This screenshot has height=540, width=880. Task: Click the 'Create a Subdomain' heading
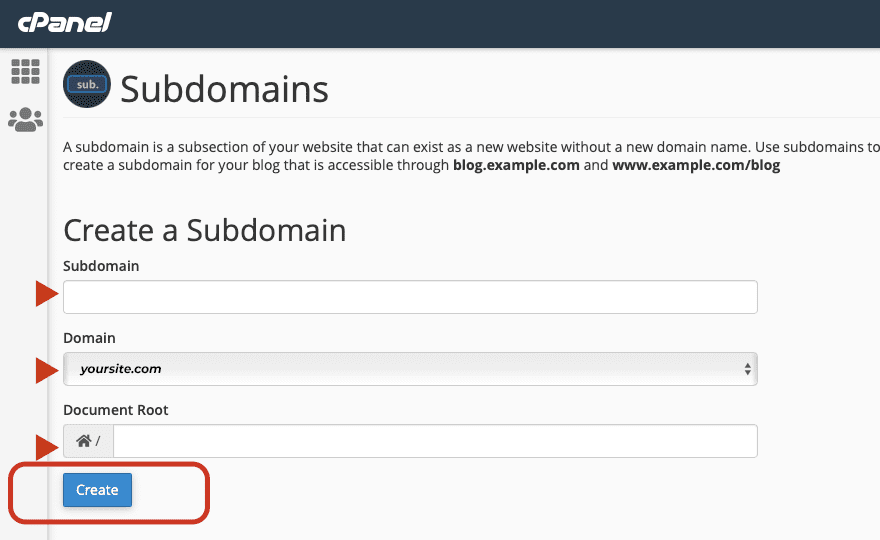point(204,231)
